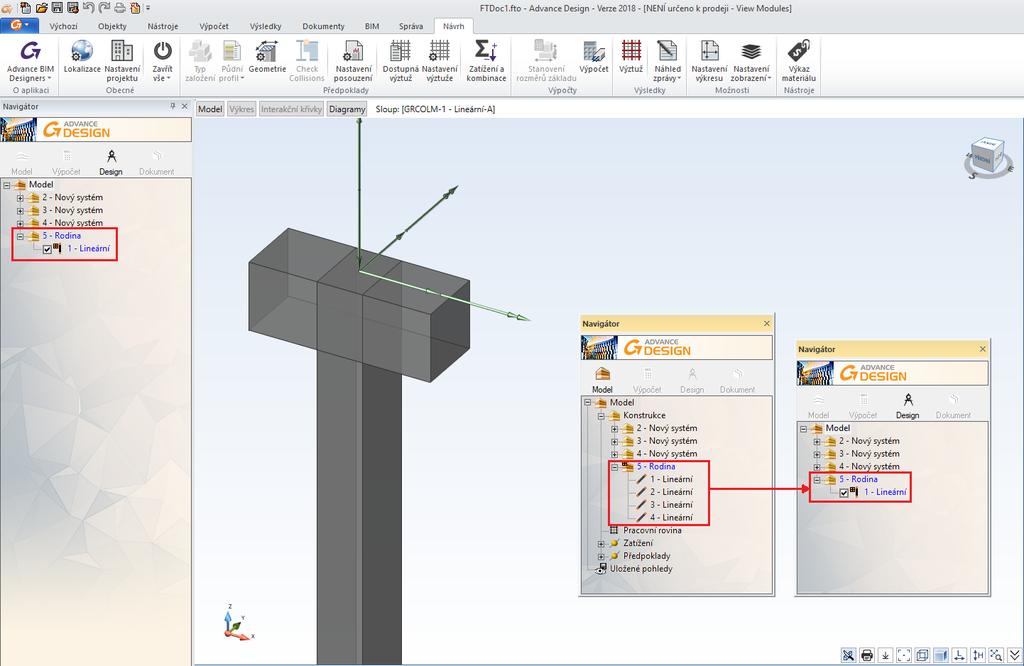Screen dimensions: 1024x666
Task: Expand 2 - Nový systém in left Navigátor
Action: 20,198
